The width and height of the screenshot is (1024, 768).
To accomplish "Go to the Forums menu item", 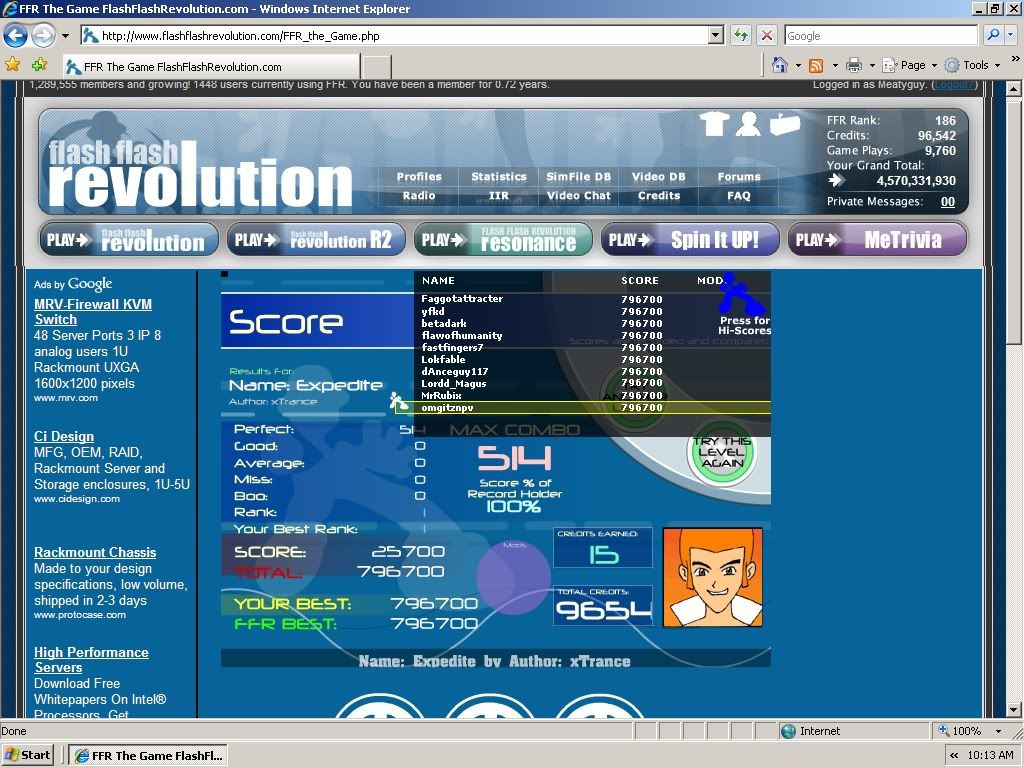I will pyautogui.click(x=739, y=177).
